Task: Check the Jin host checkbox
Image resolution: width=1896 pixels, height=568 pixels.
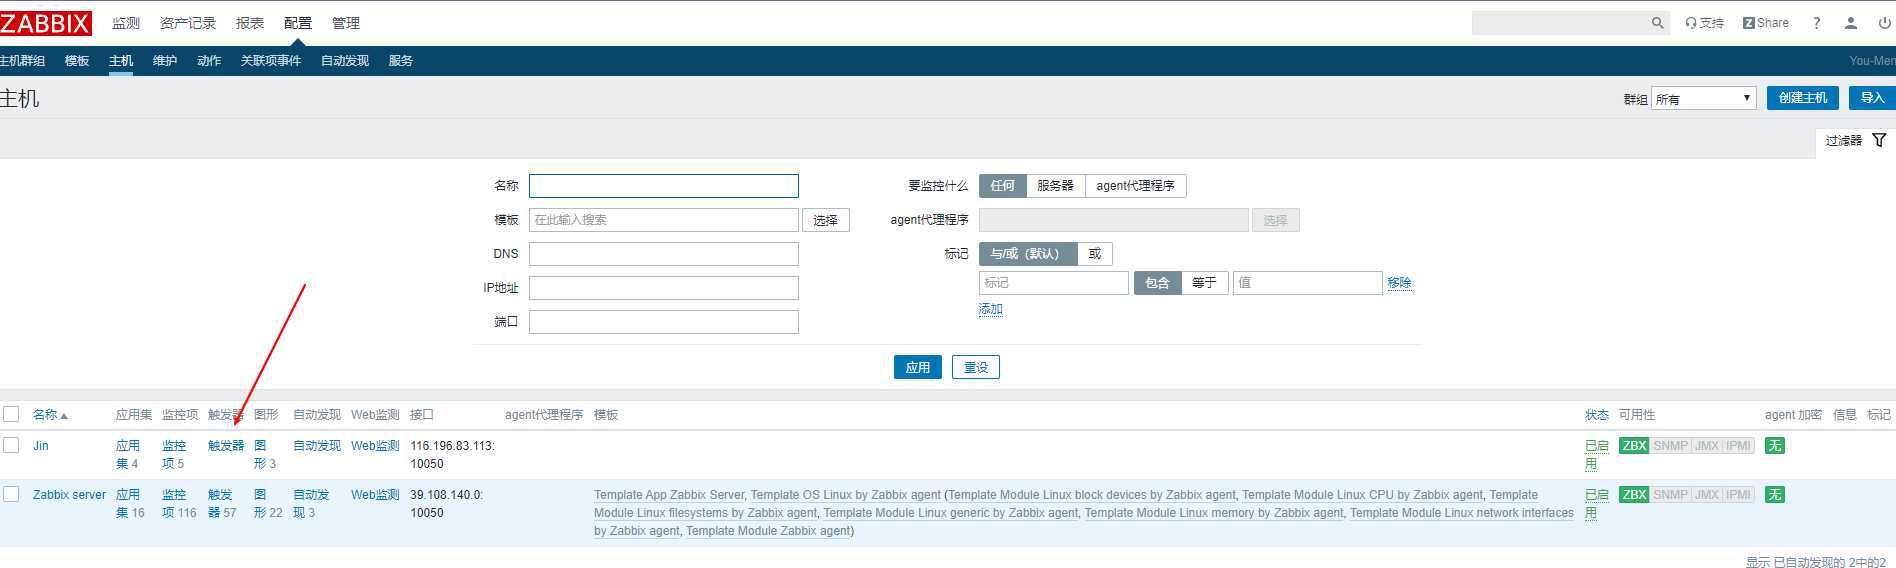Action: [11, 445]
